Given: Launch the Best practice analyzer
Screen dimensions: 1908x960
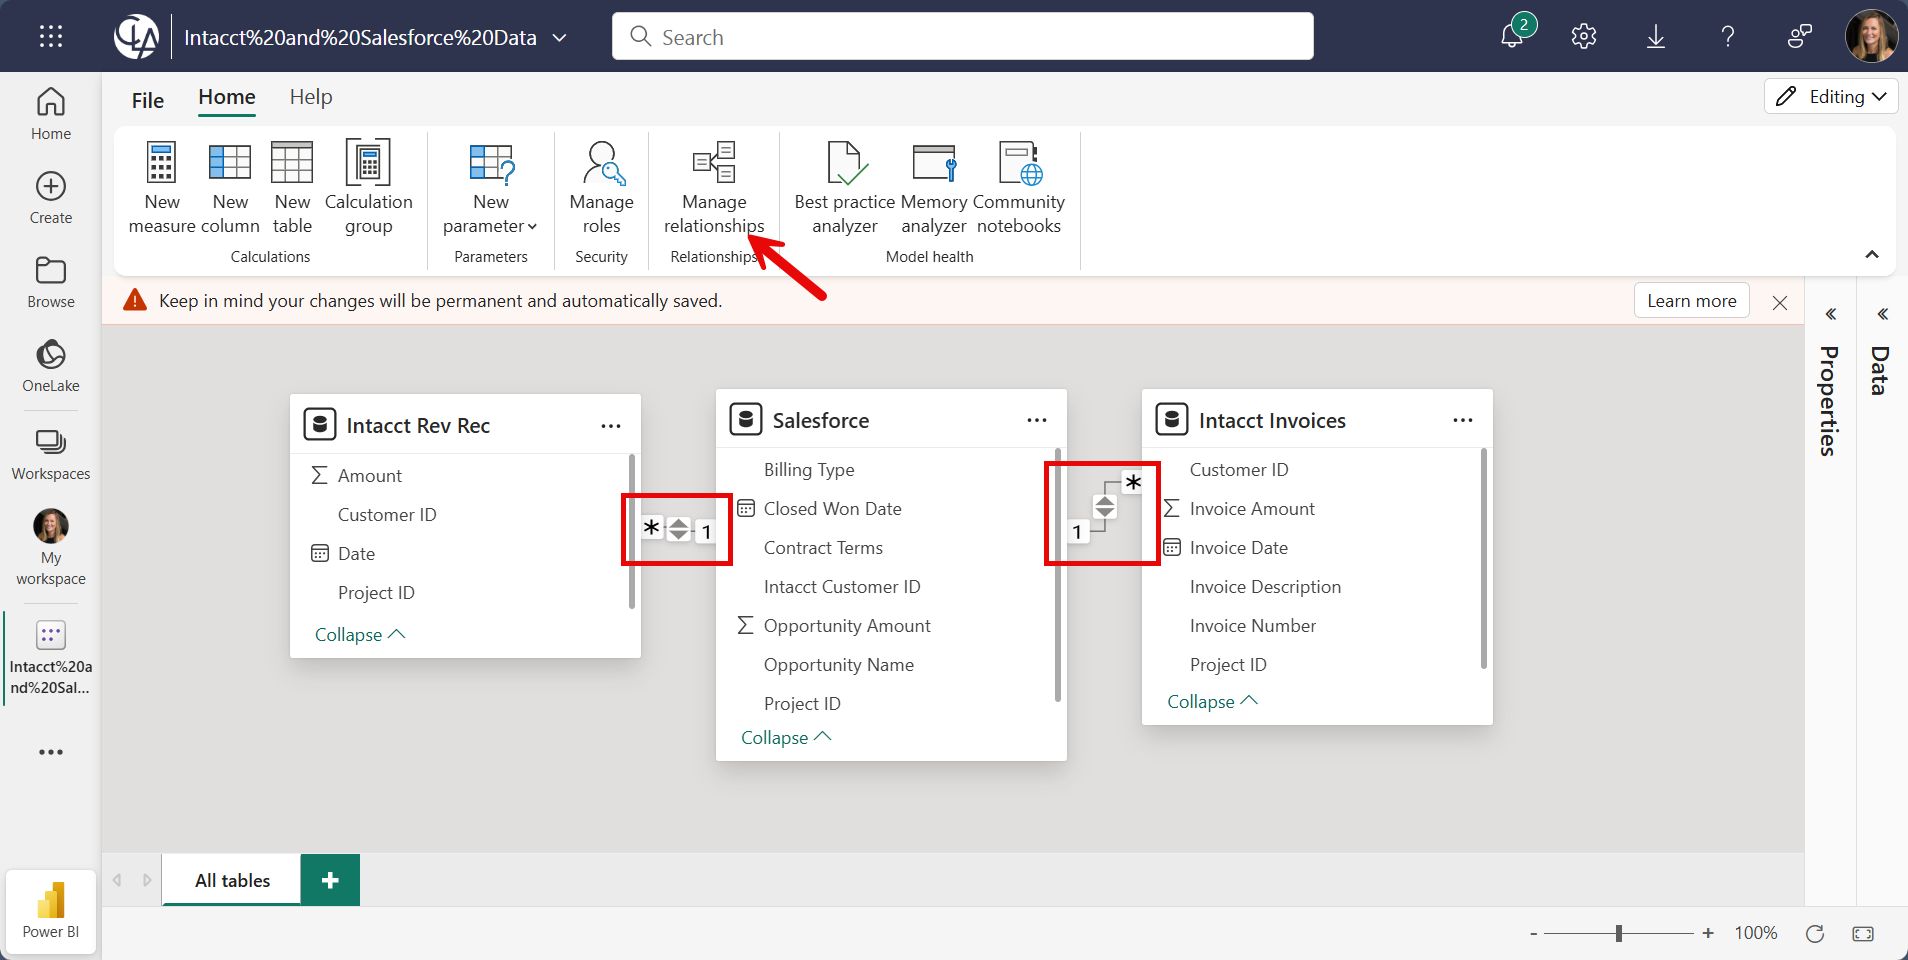Looking at the screenshot, I should 844,187.
